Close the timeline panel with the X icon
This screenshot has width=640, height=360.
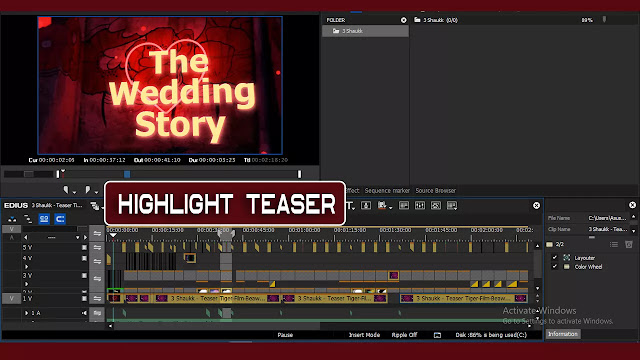click(536, 205)
